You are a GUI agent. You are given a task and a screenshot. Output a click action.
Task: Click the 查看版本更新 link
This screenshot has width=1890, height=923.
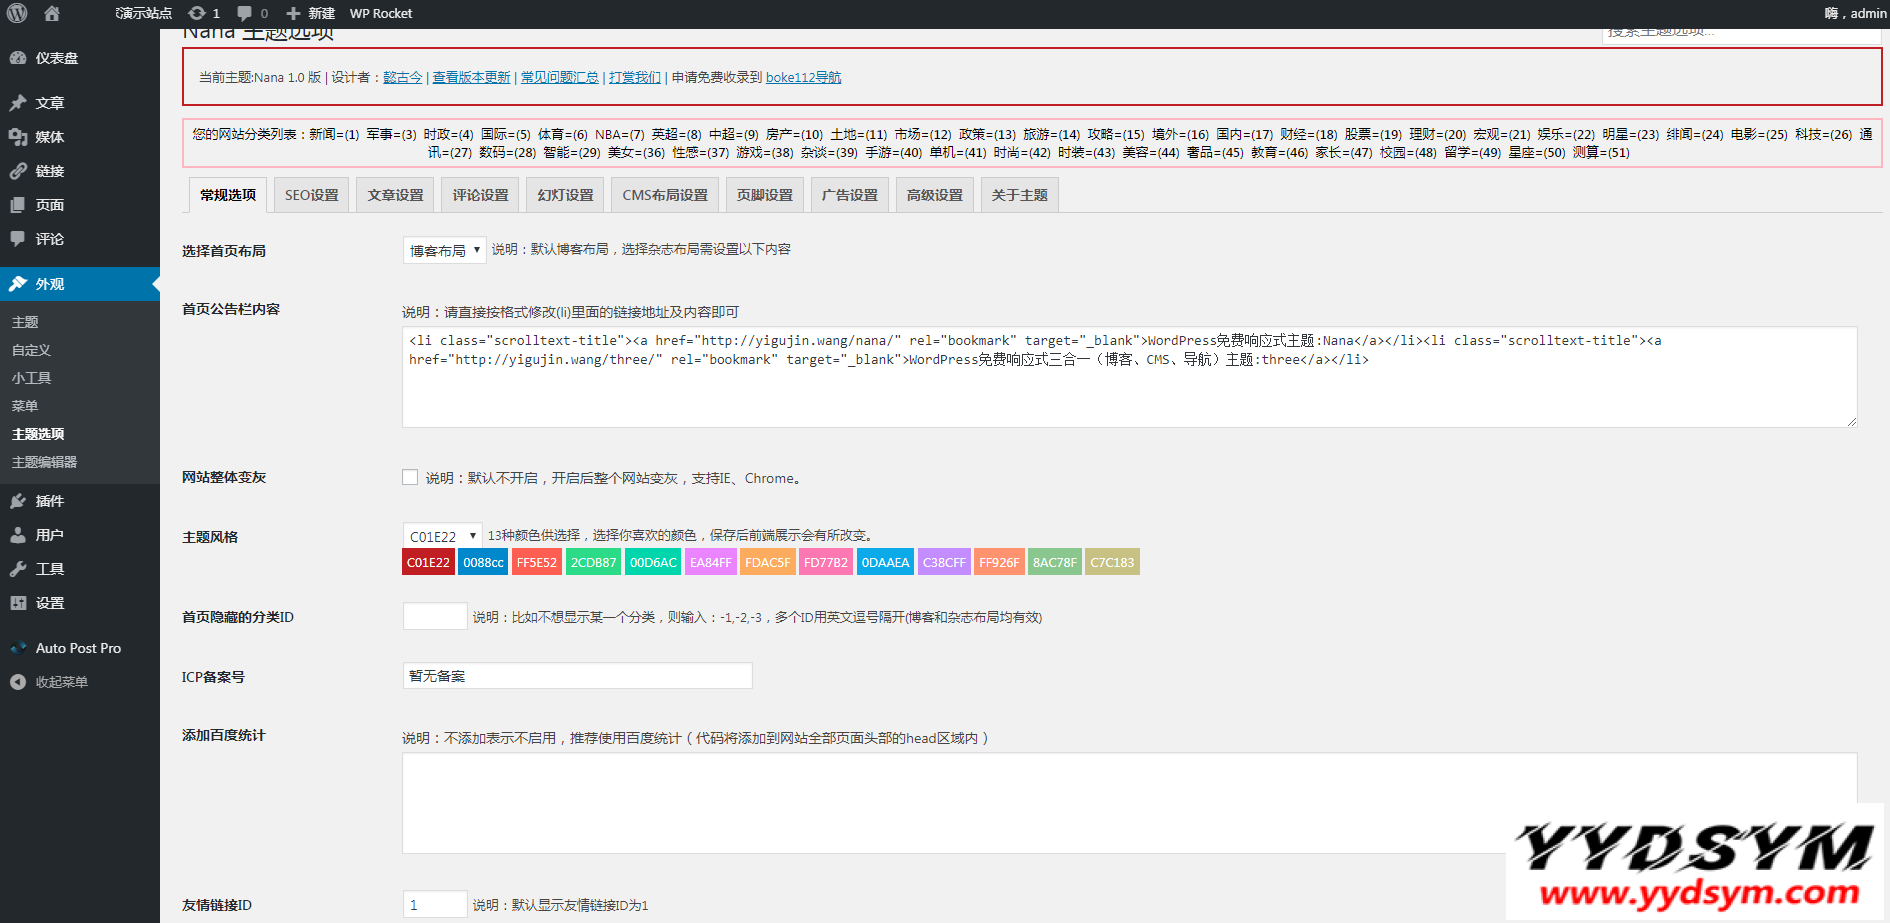pyautogui.click(x=471, y=78)
